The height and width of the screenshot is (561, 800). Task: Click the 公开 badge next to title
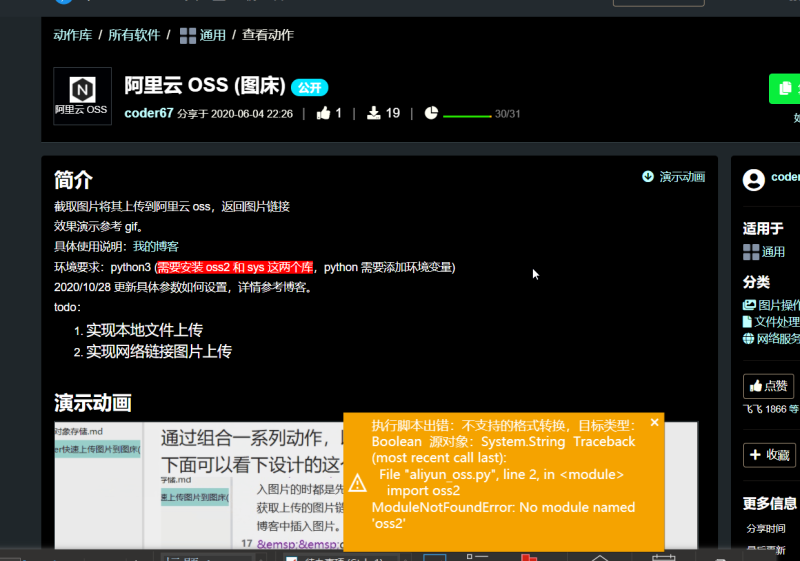click(x=309, y=88)
